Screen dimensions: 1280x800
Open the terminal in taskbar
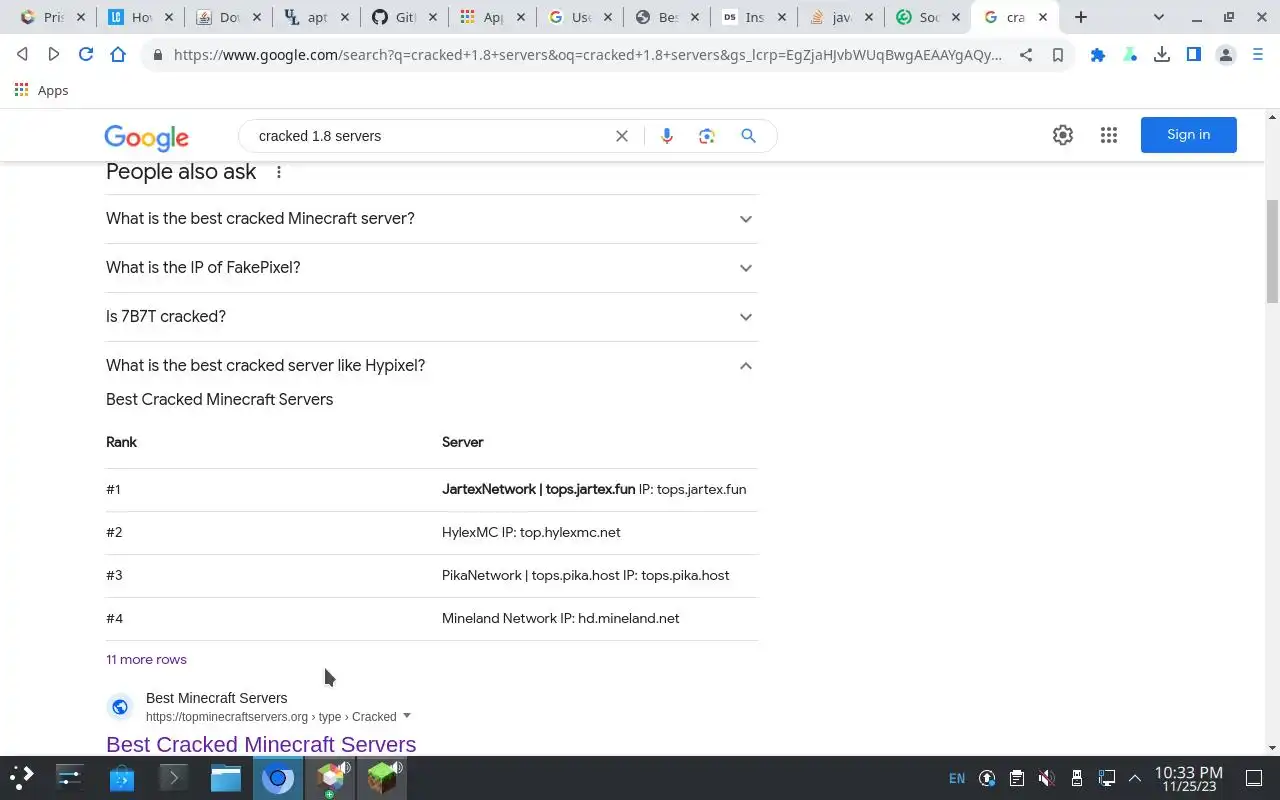(x=174, y=777)
